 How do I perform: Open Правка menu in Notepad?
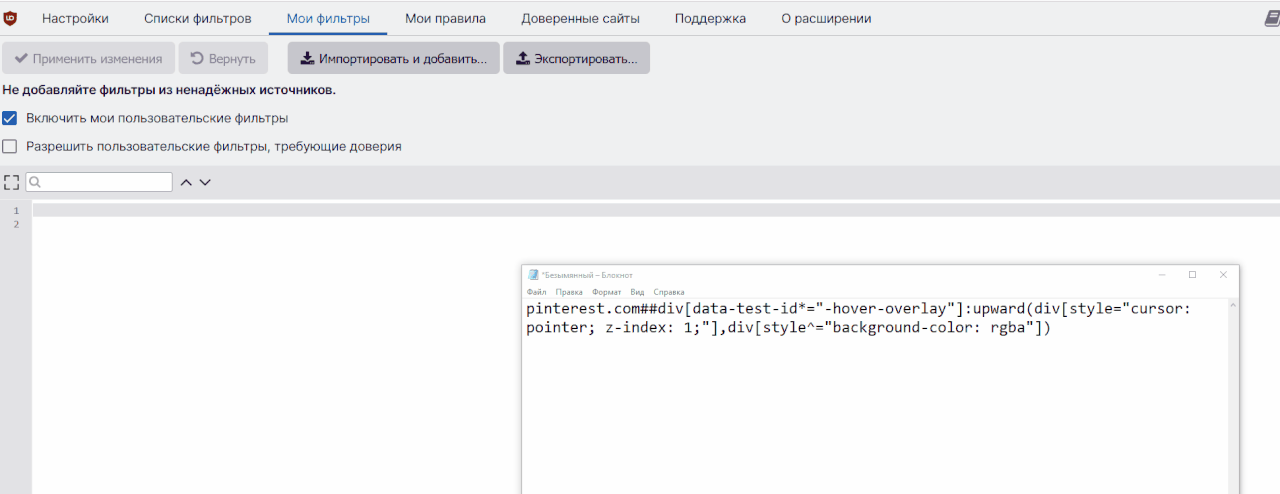coord(569,292)
